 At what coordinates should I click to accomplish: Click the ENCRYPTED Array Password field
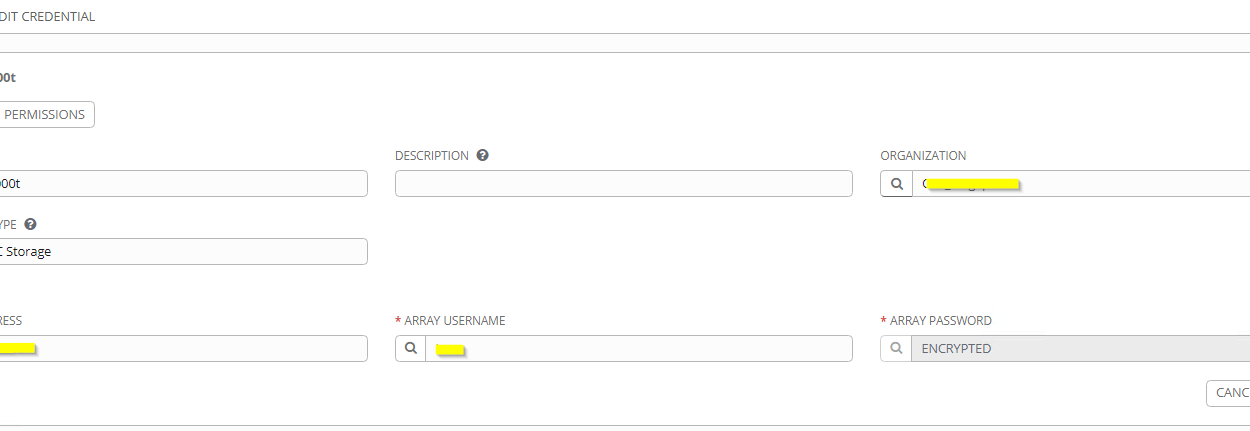(1080, 349)
